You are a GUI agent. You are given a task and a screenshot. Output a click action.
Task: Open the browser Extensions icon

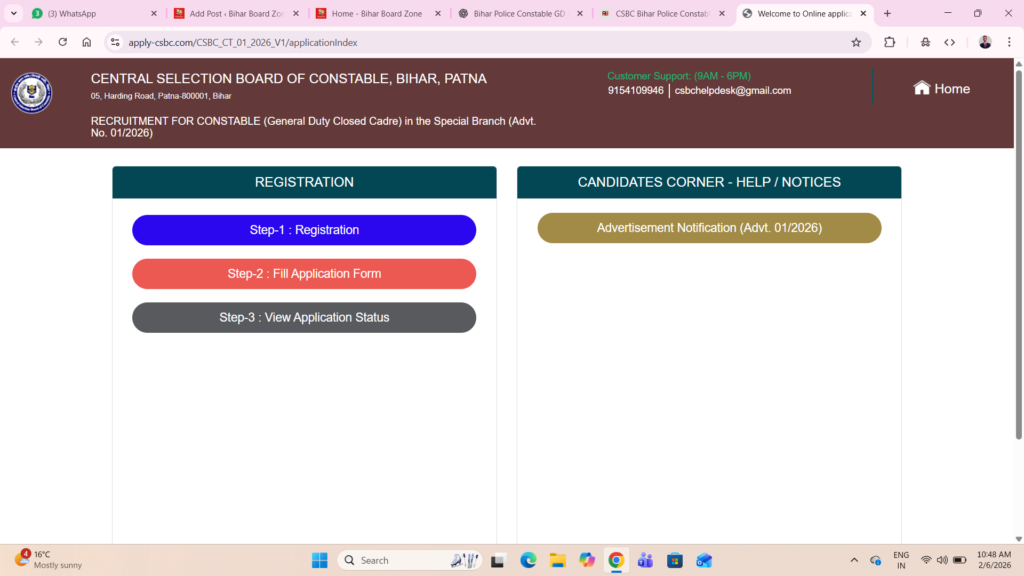point(888,43)
